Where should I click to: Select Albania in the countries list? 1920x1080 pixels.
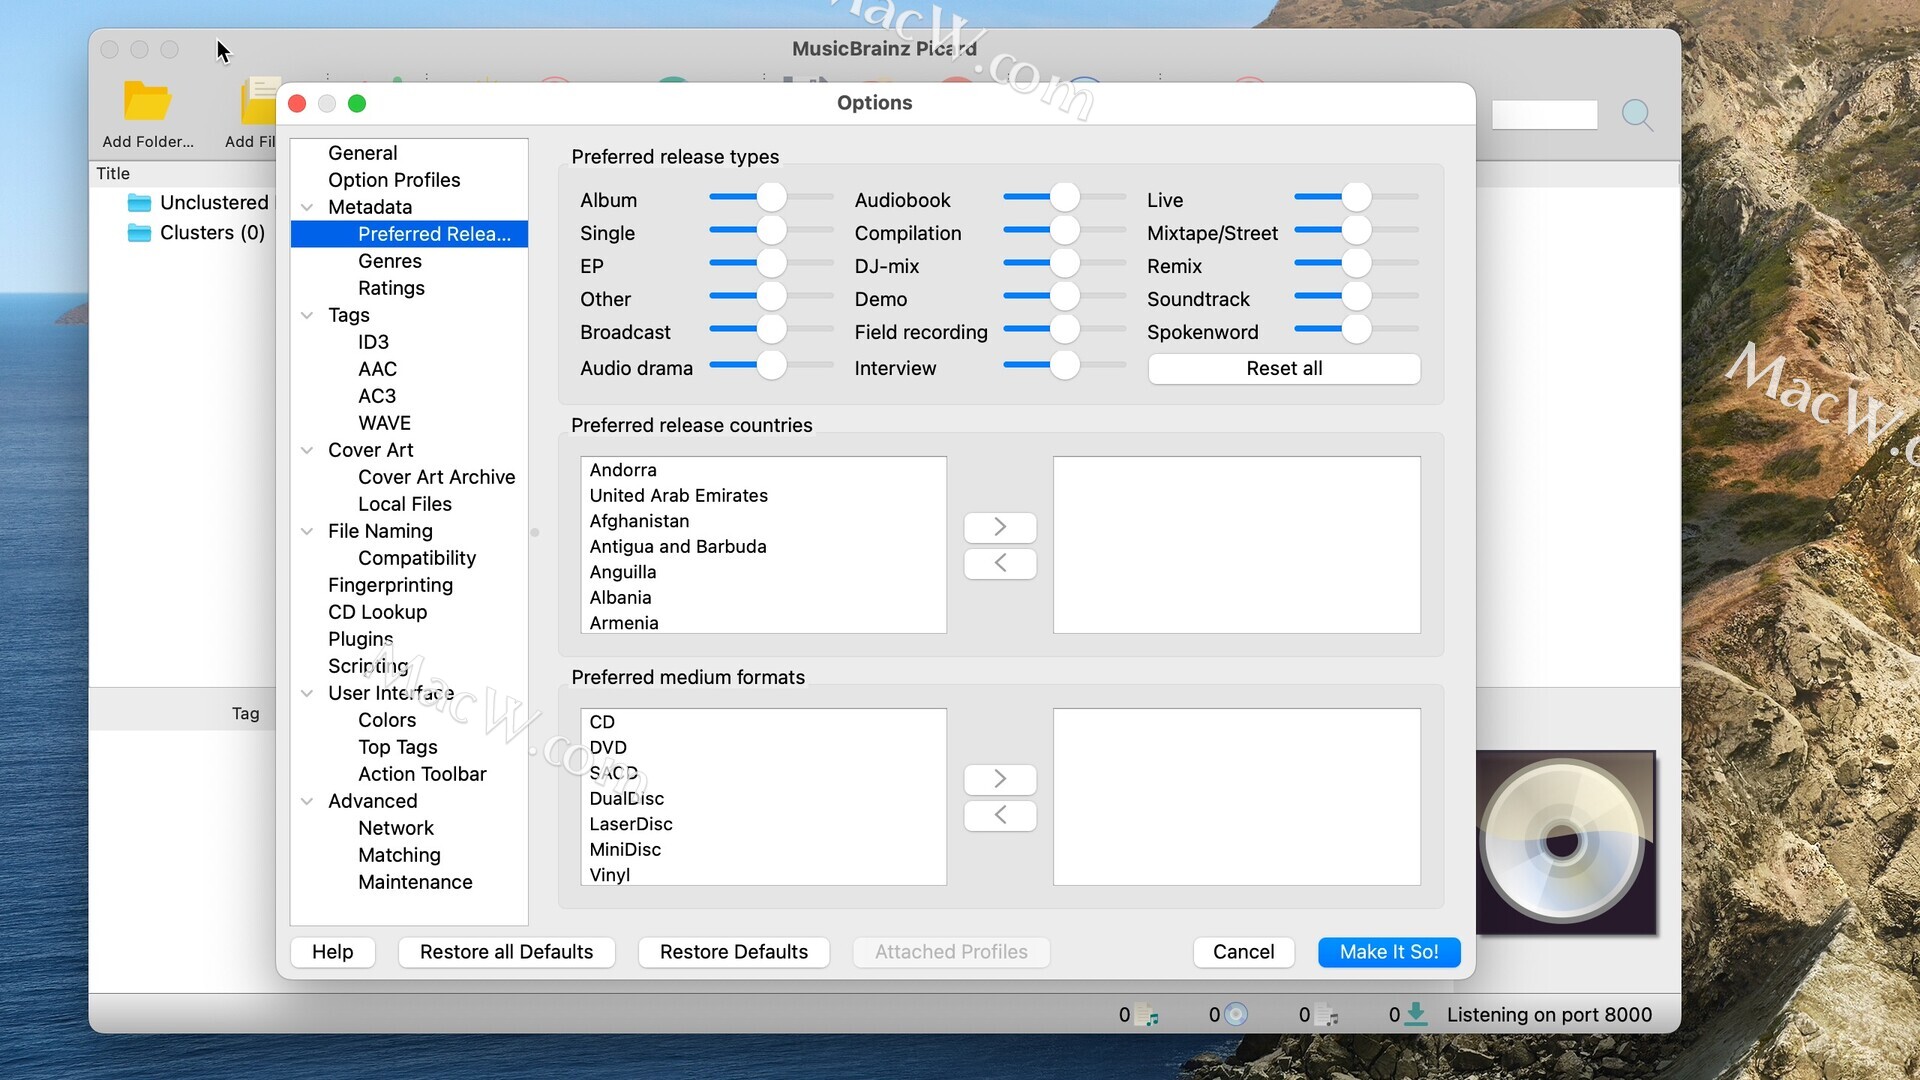click(x=763, y=598)
